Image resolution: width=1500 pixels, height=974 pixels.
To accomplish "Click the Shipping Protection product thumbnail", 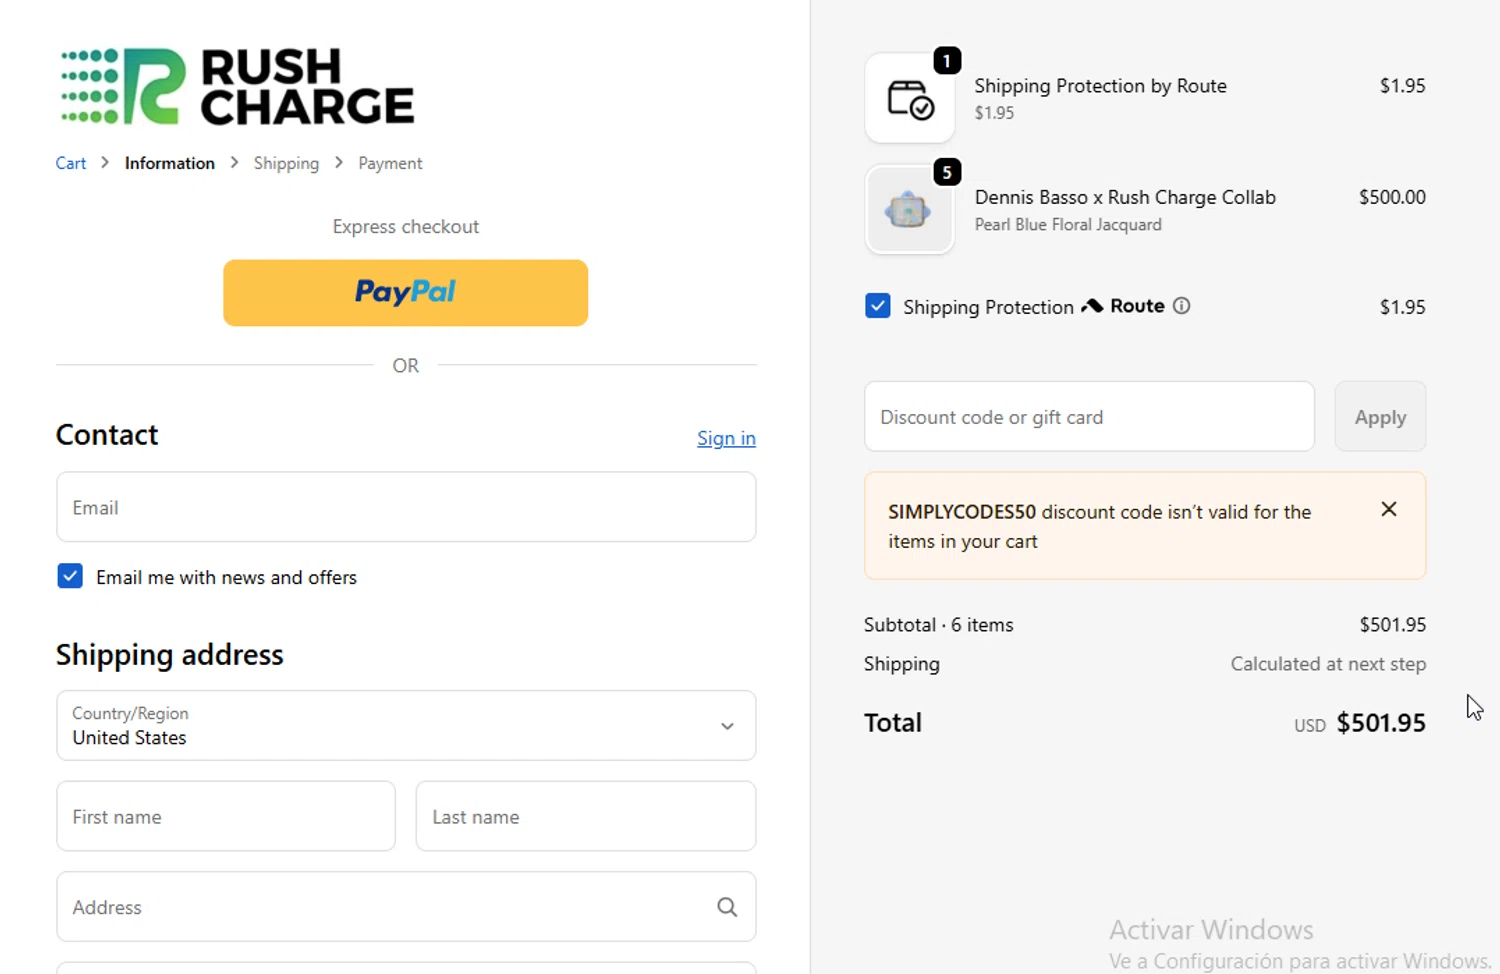I will click(909, 99).
